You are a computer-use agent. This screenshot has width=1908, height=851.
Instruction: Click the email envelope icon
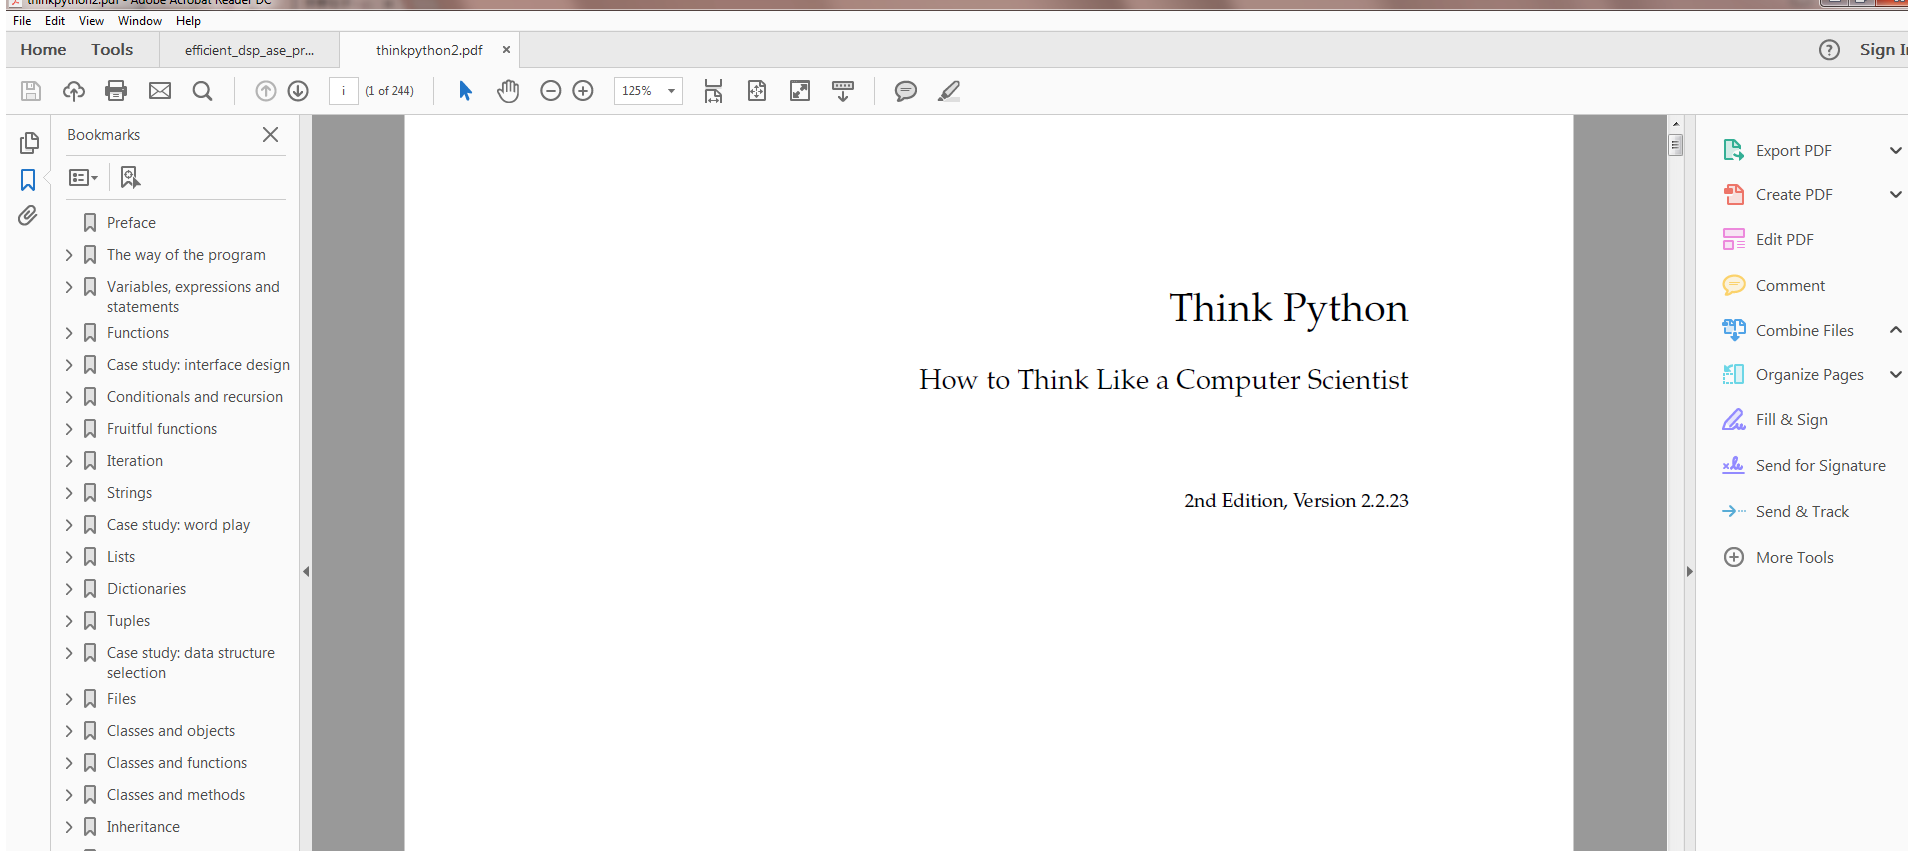160,91
